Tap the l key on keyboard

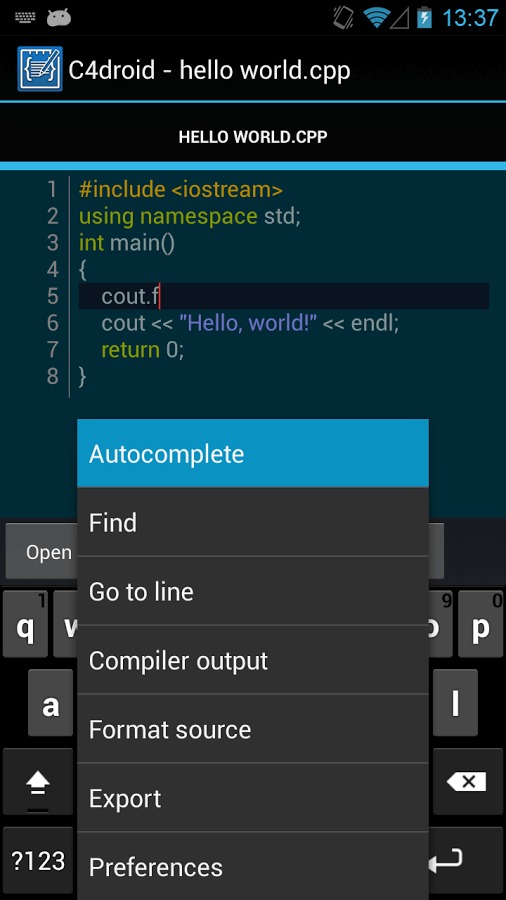(x=455, y=703)
